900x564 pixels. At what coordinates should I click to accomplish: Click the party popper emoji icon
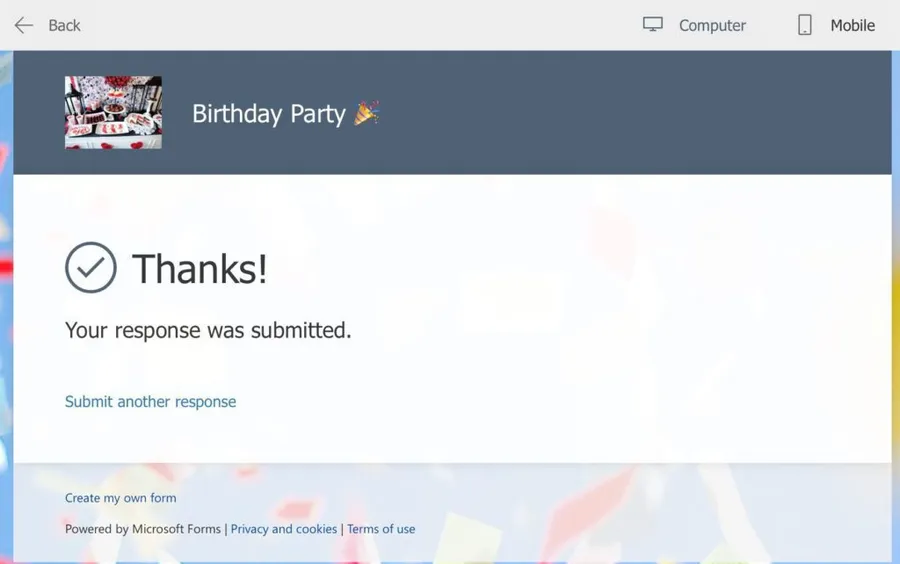pos(366,113)
